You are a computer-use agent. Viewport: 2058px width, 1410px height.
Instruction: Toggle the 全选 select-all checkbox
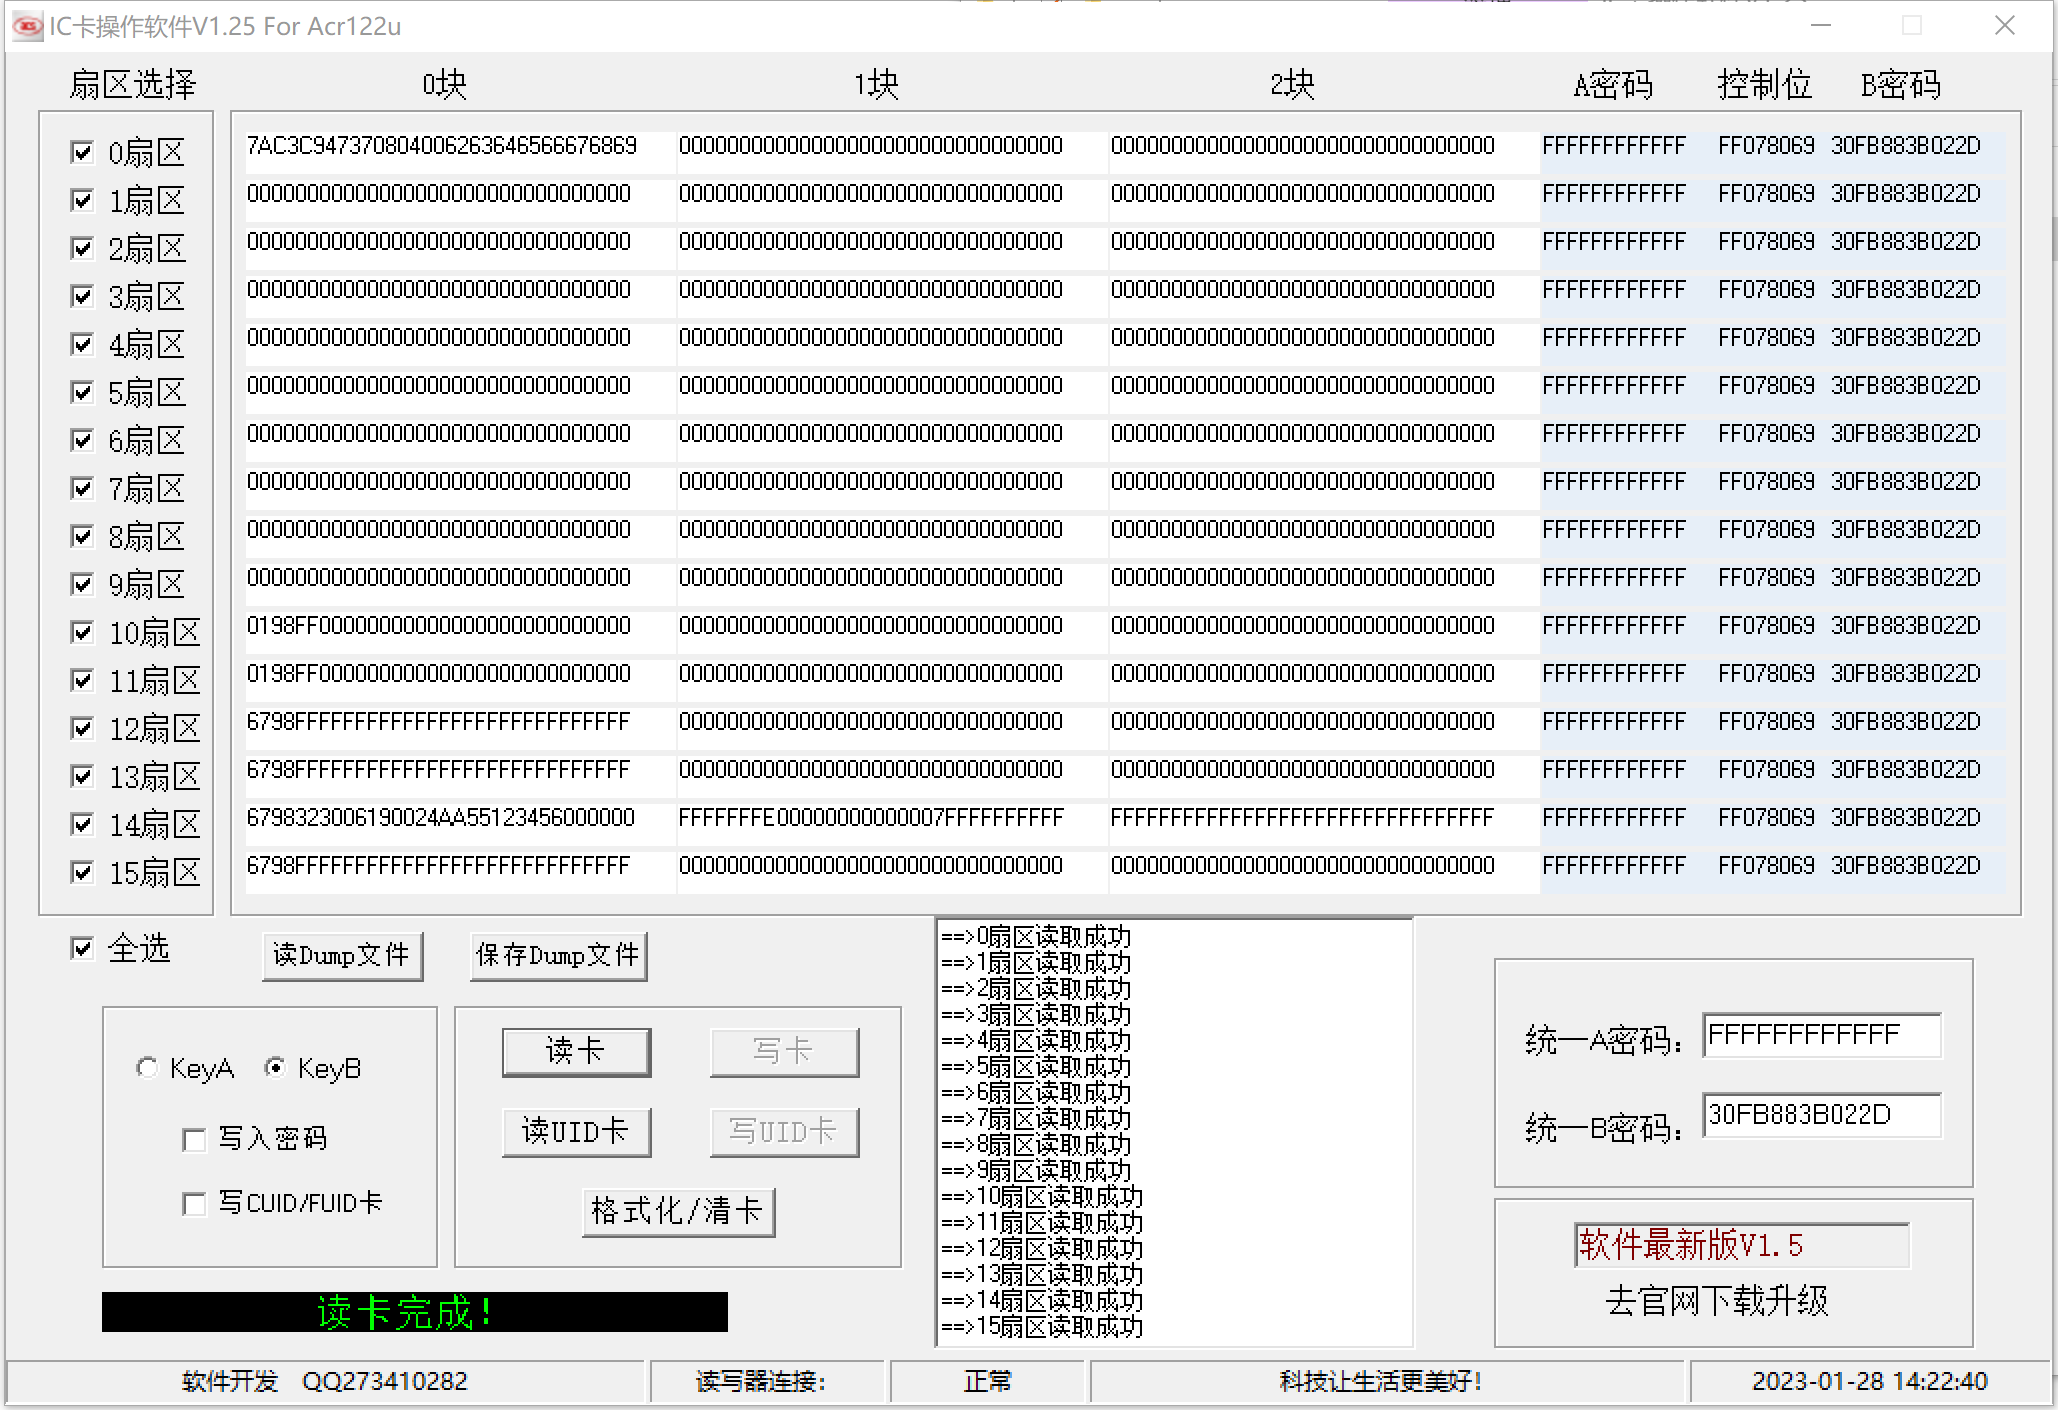click(x=83, y=948)
